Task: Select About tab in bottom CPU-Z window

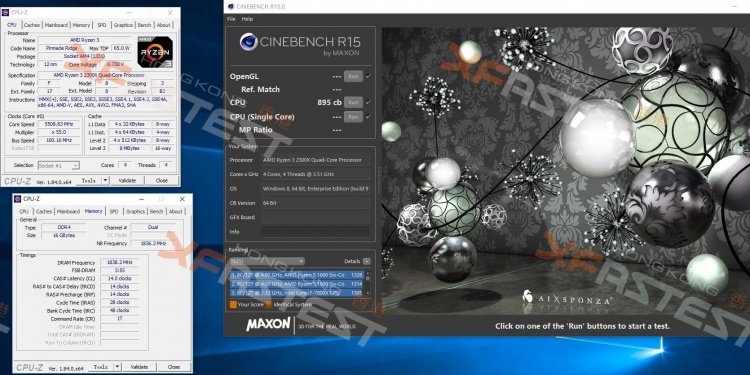Action: [x=176, y=211]
